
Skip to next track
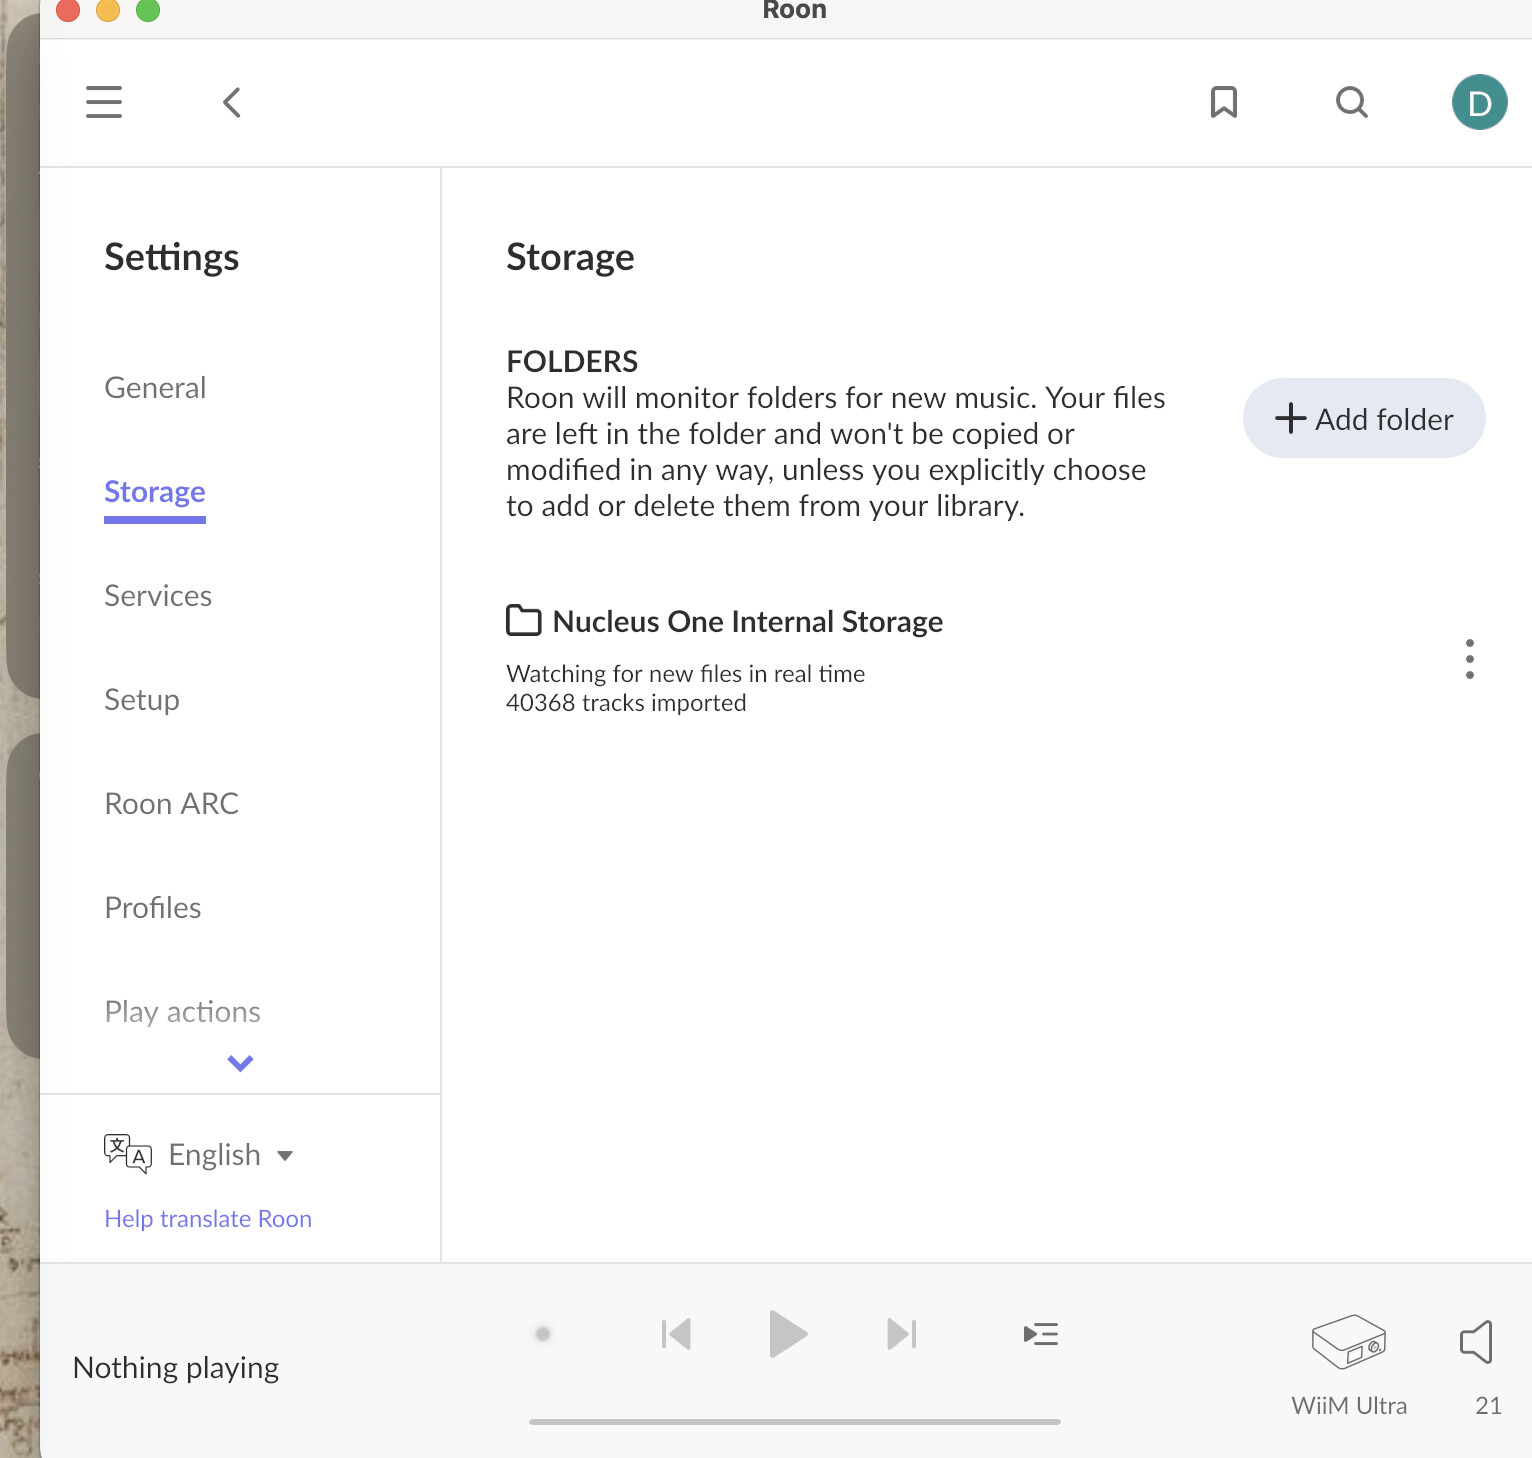(x=901, y=1334)
